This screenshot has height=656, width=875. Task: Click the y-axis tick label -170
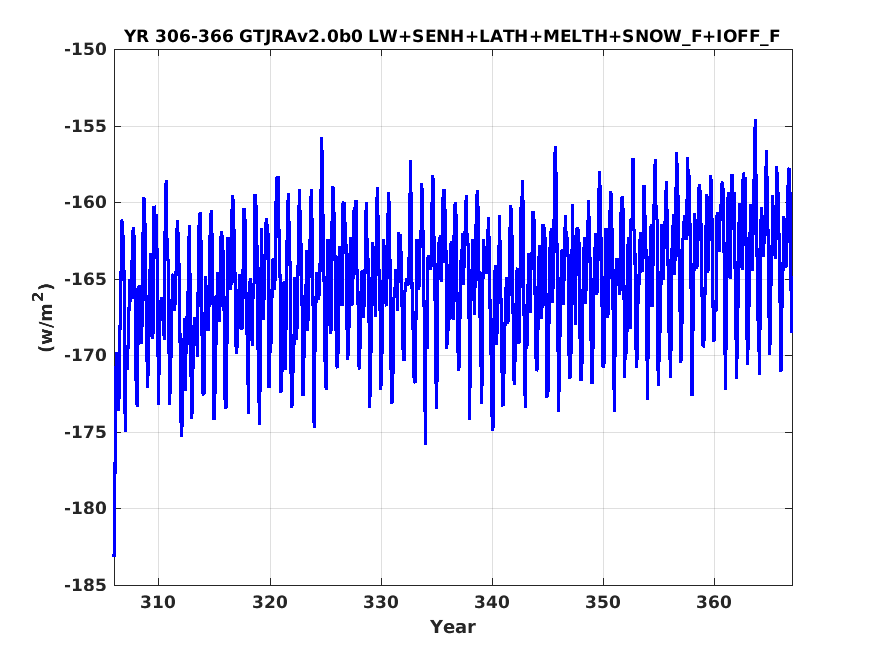click(x=85, y=355)
